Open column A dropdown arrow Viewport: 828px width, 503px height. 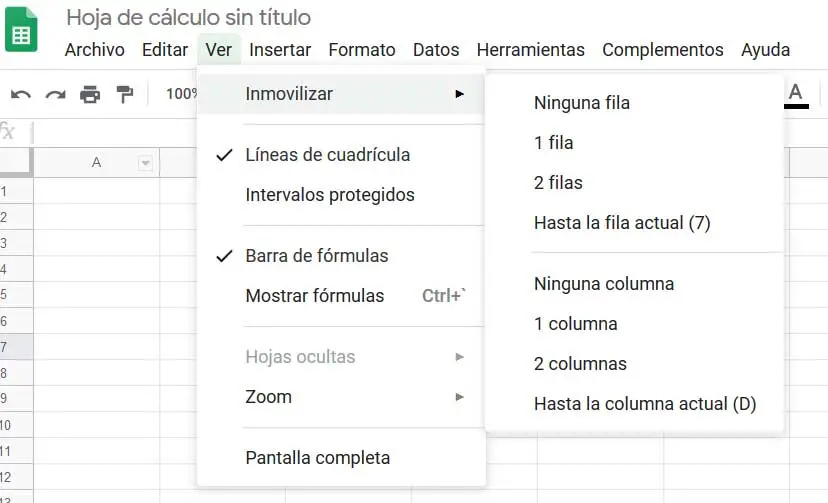(x=146, y=163)
